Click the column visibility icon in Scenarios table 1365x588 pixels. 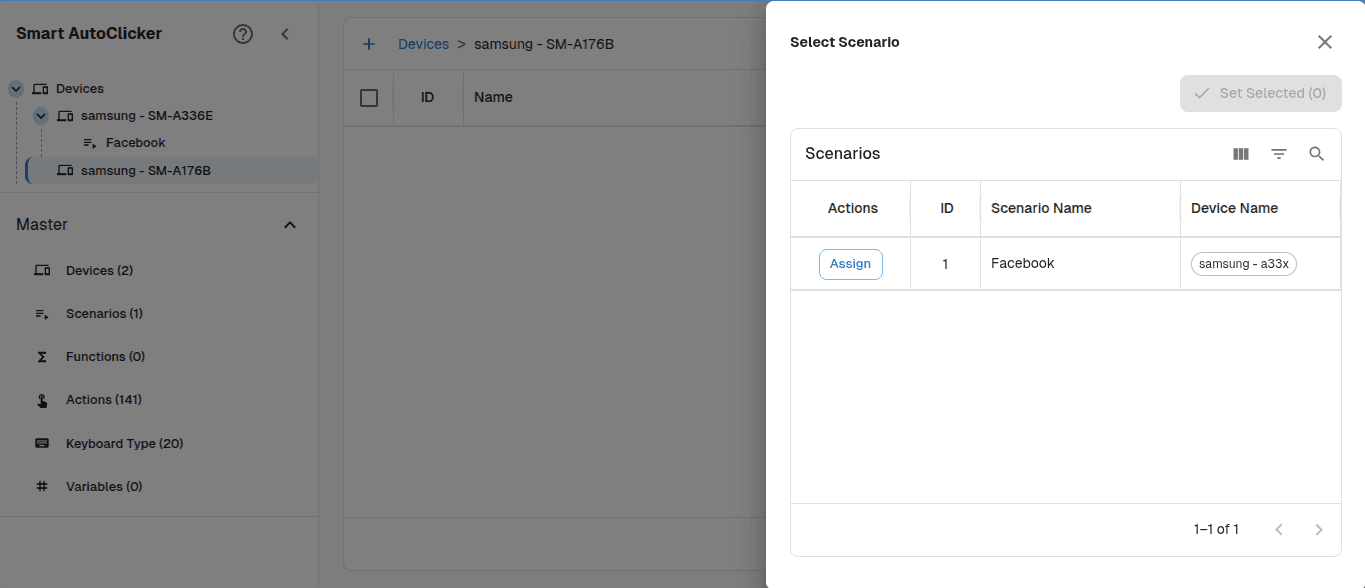click(1241, 154)
